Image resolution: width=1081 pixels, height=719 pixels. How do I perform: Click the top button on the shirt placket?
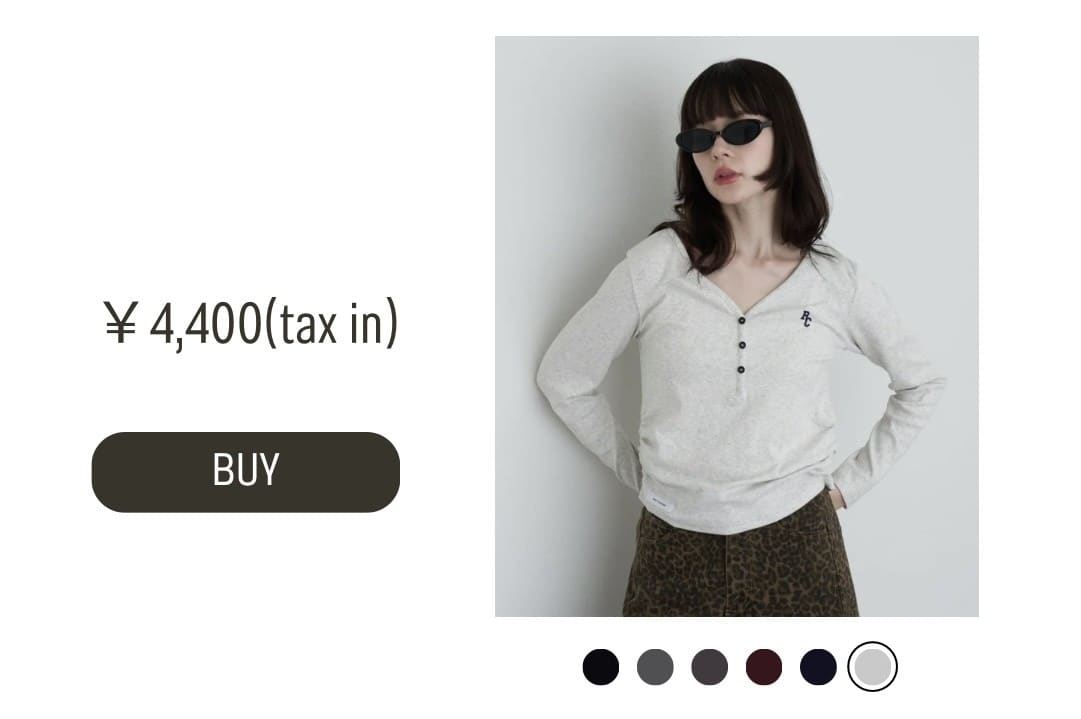pos(742,319)
